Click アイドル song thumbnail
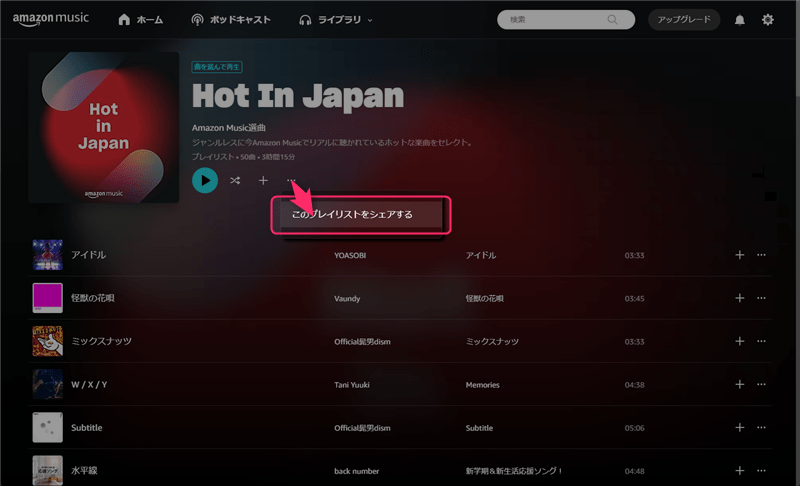The image size is (800, 486). tap(47, 254)
